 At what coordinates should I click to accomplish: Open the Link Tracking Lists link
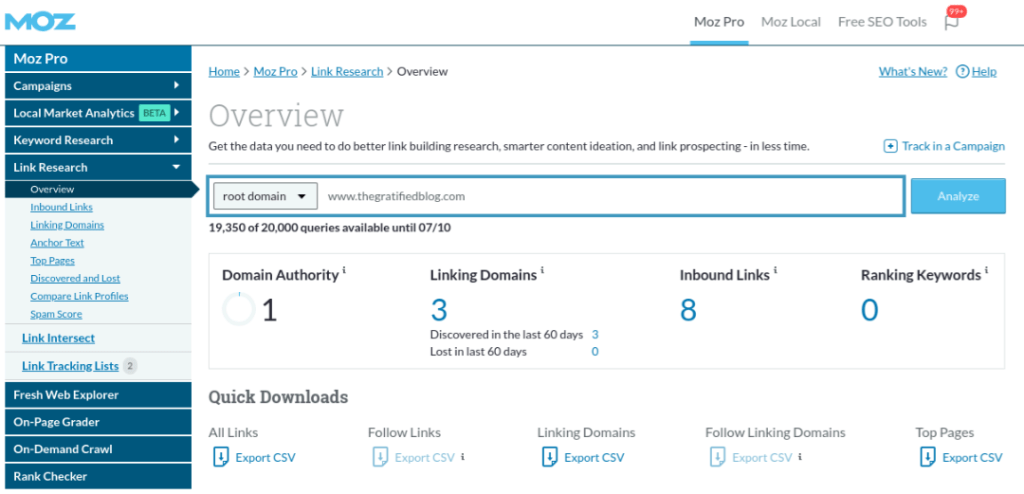[70, 366]
